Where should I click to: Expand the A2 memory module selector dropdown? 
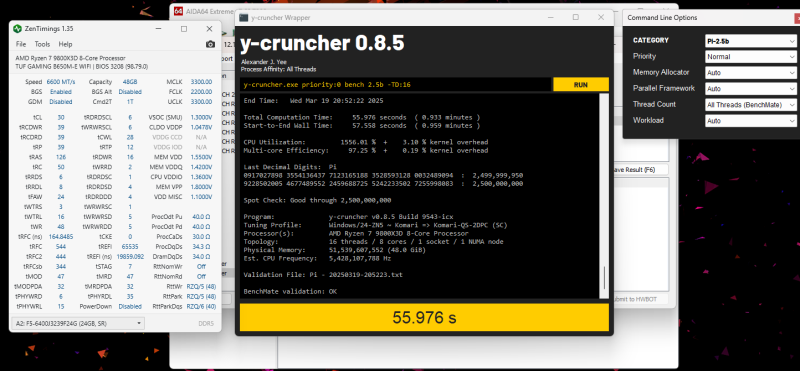(x=78, y=324)
